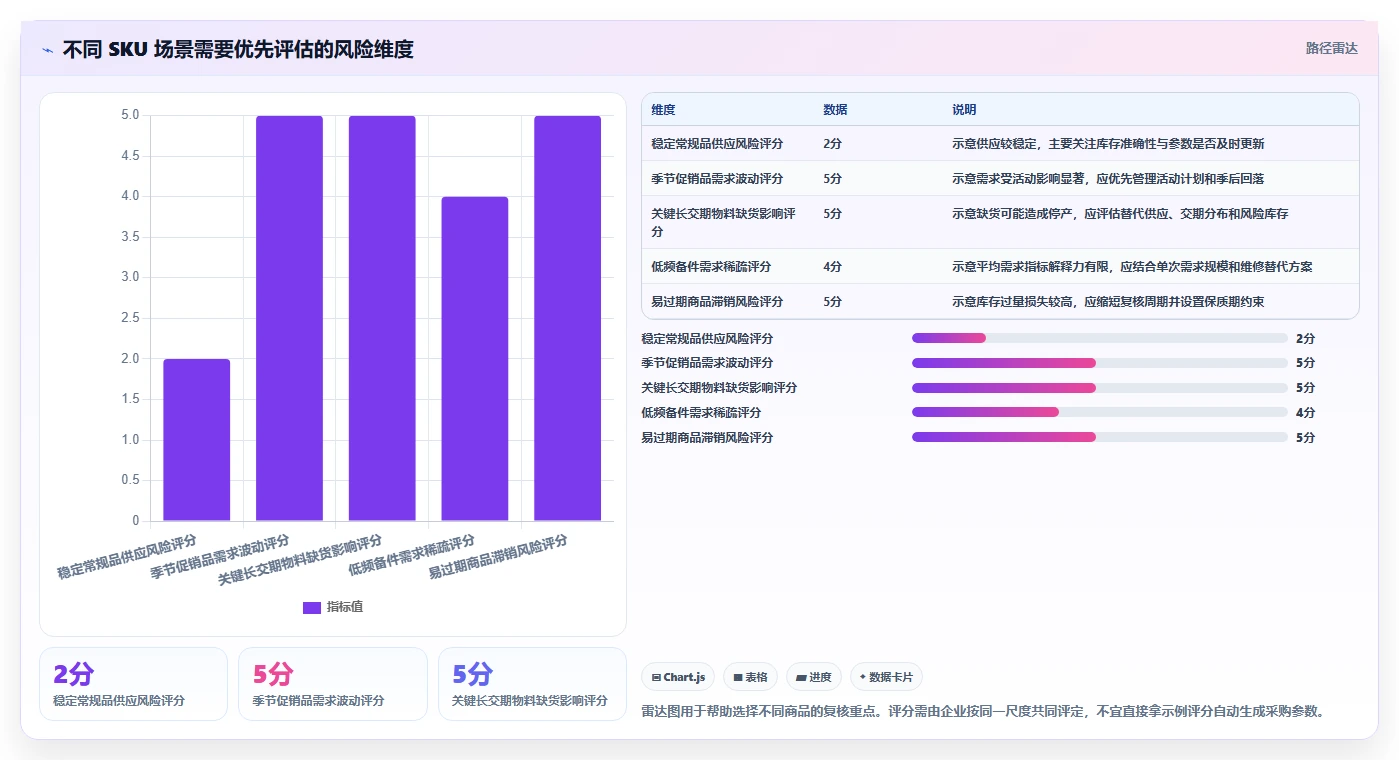Image resolution: width=1399 pixels, height=760 pixels.
Task: Open the 2分 稳定常规品供应风险评分 card
Action: point(134,684)
